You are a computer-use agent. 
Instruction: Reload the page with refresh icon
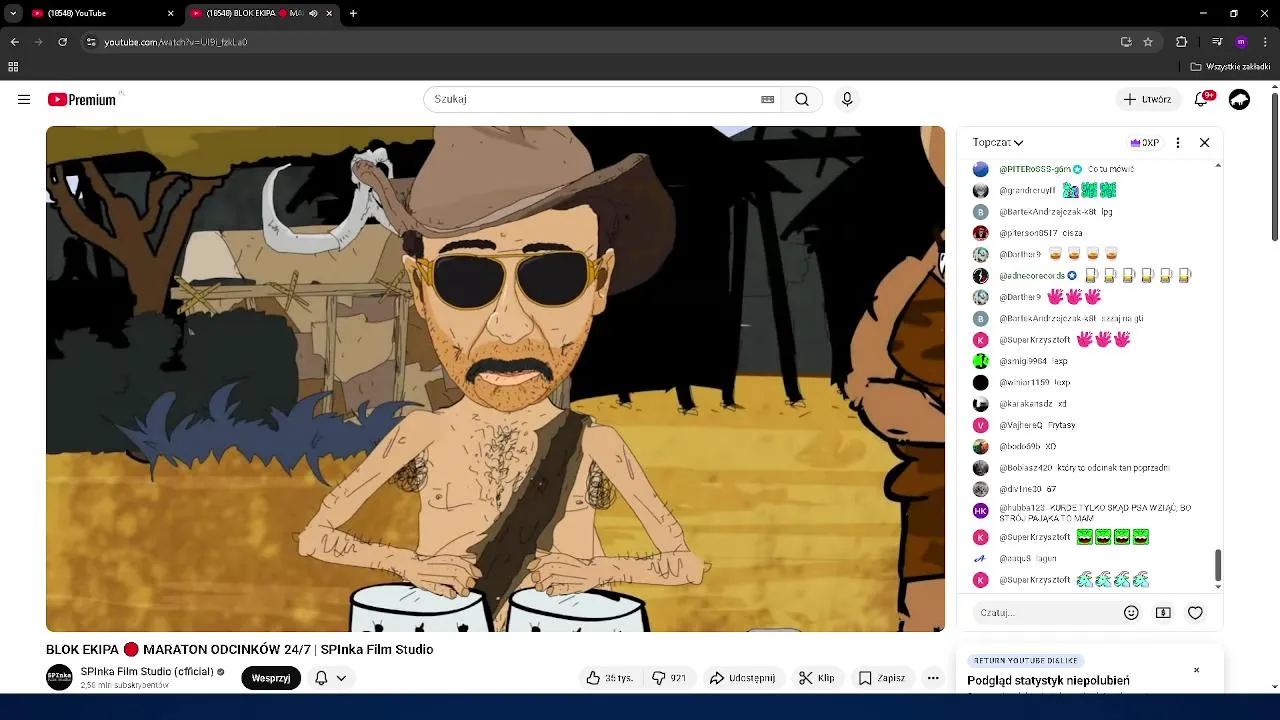62,42
